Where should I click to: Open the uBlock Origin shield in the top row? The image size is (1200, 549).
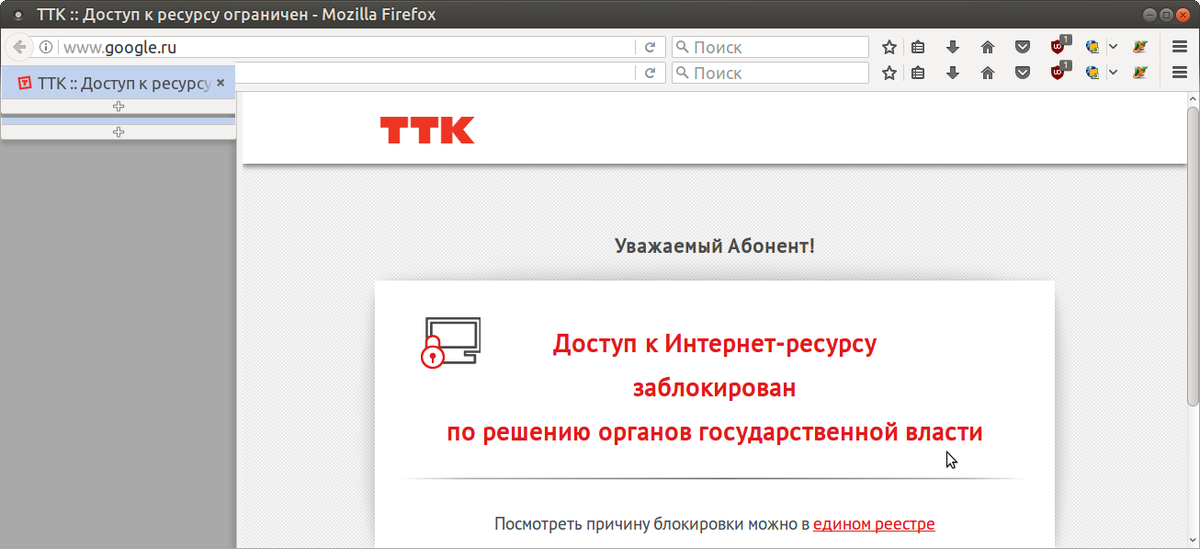(1059, 46)
